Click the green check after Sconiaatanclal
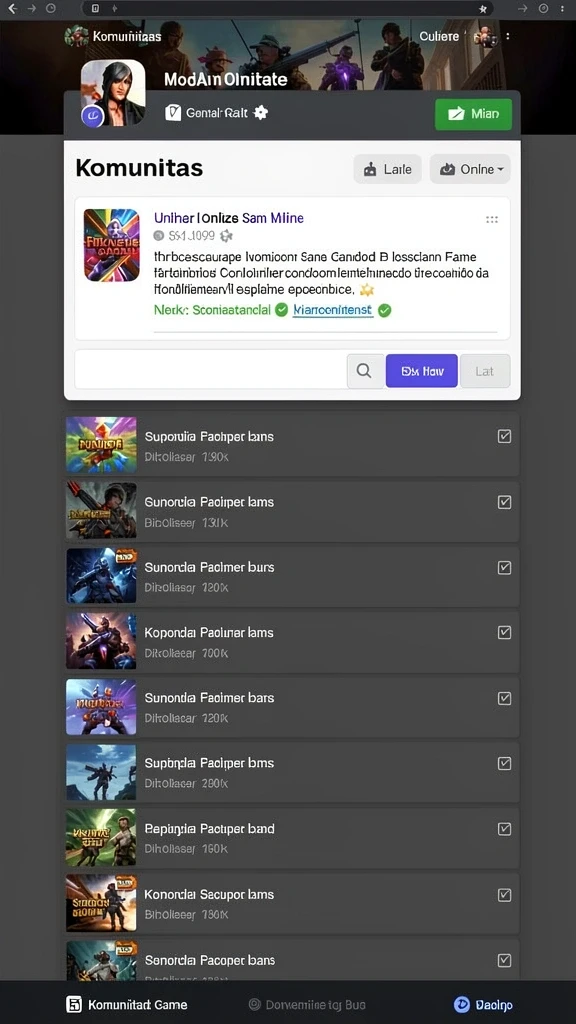 pos(281,310)
